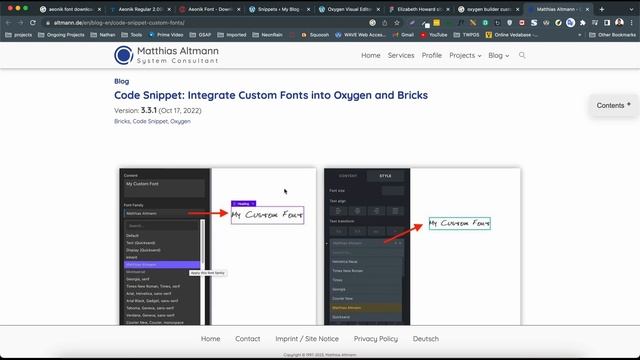This screenshot has height=360, width=640.
Task: Open the TWPOS bookmark folder
Action: coord(467,35)
